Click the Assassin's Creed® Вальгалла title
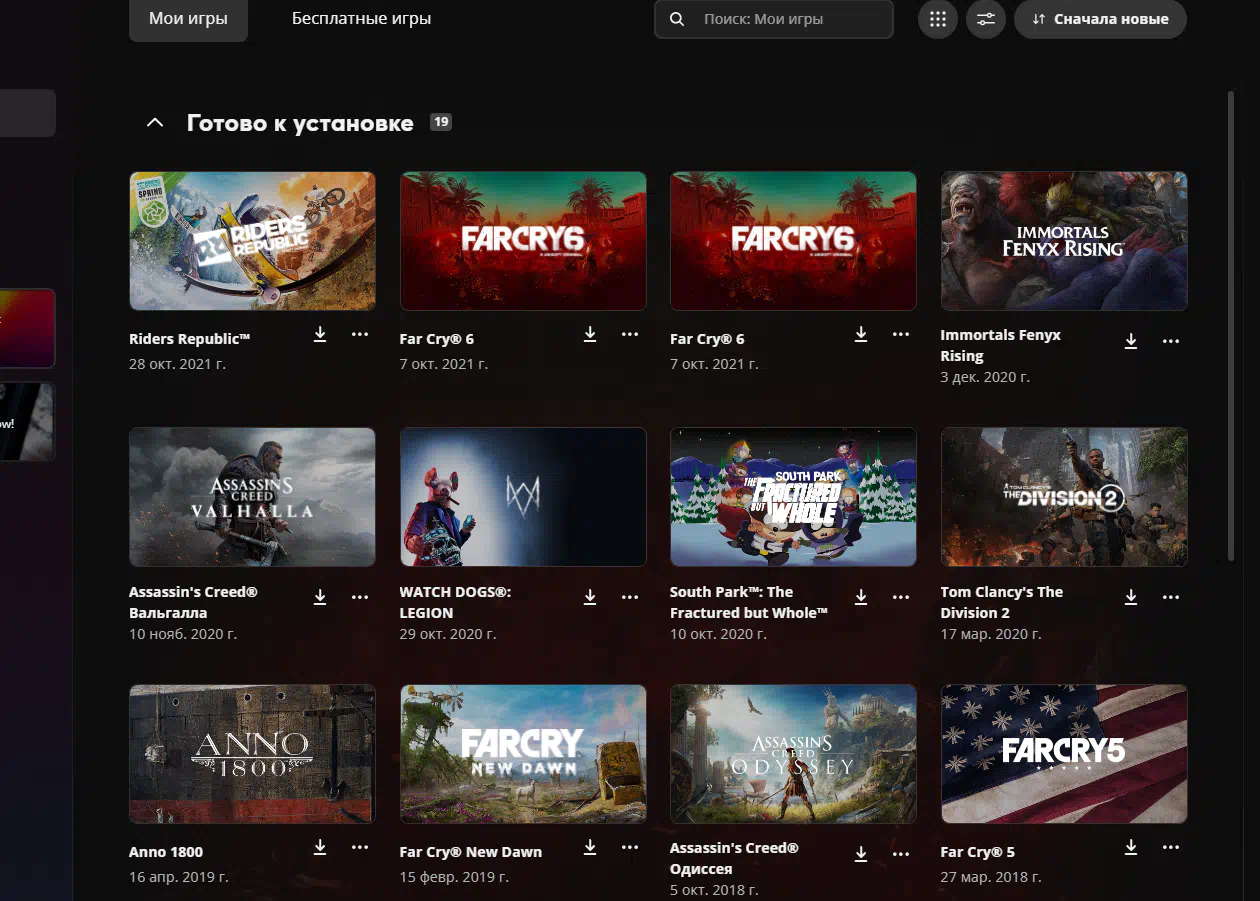Image resolution: width=1260 pixels, height=901 pixels. pos(193,602)
